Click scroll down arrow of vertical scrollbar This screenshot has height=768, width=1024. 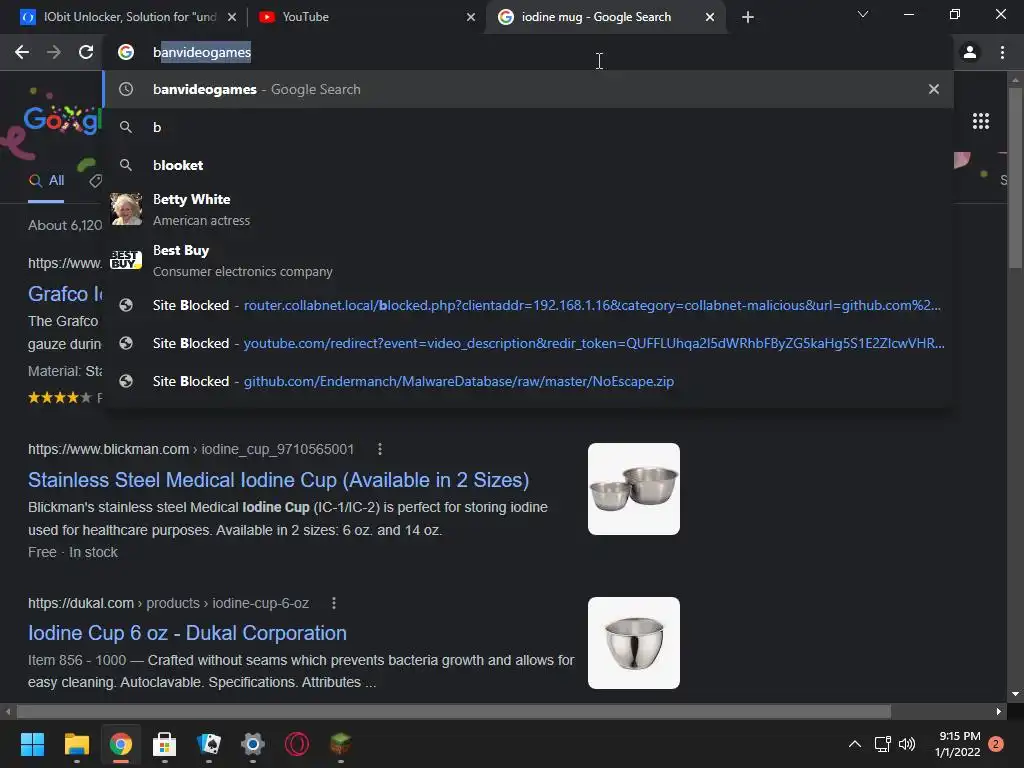1015,694
